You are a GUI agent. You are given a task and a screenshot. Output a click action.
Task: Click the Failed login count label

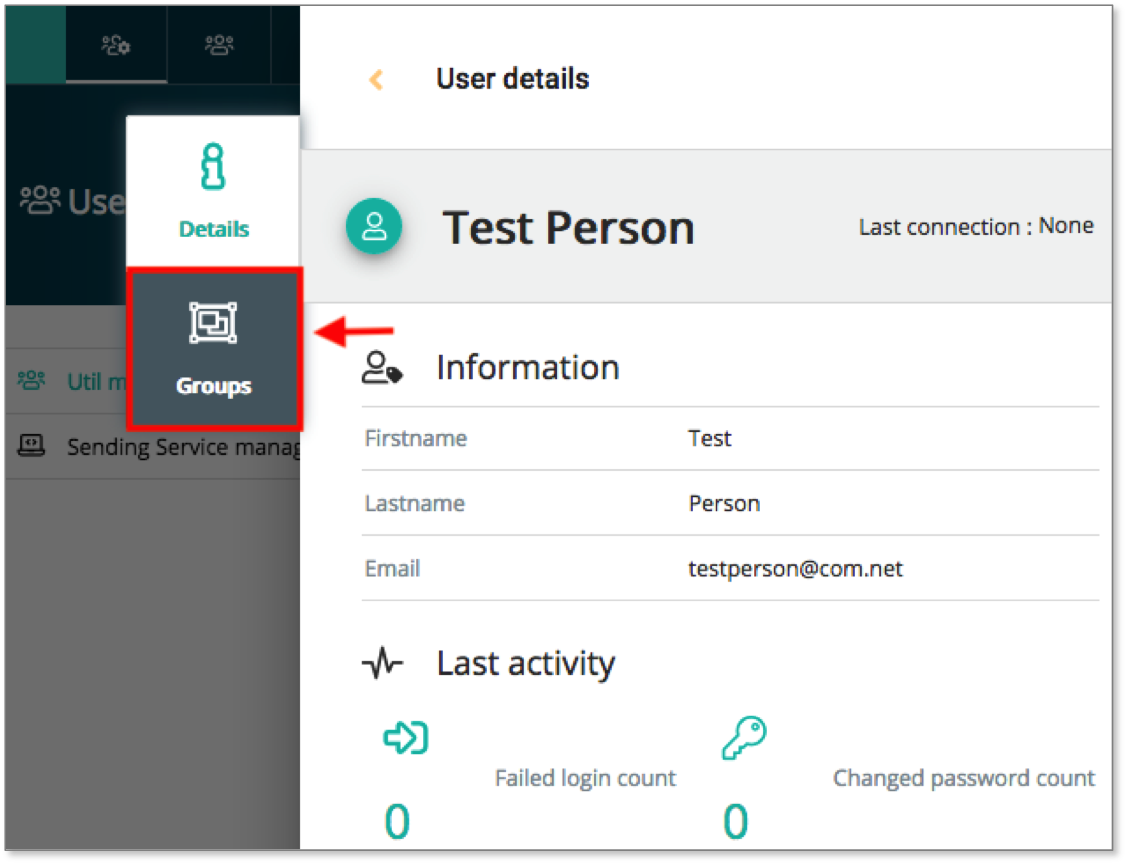[x=585, y=778]
